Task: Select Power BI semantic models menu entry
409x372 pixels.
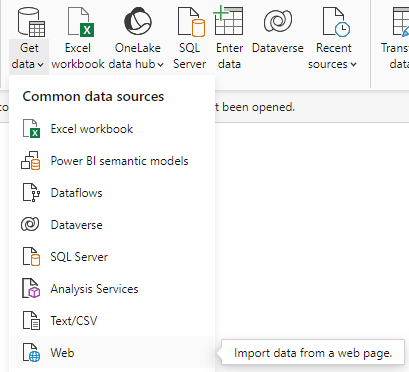Action: pyautogui.click(x=112, y=161)
